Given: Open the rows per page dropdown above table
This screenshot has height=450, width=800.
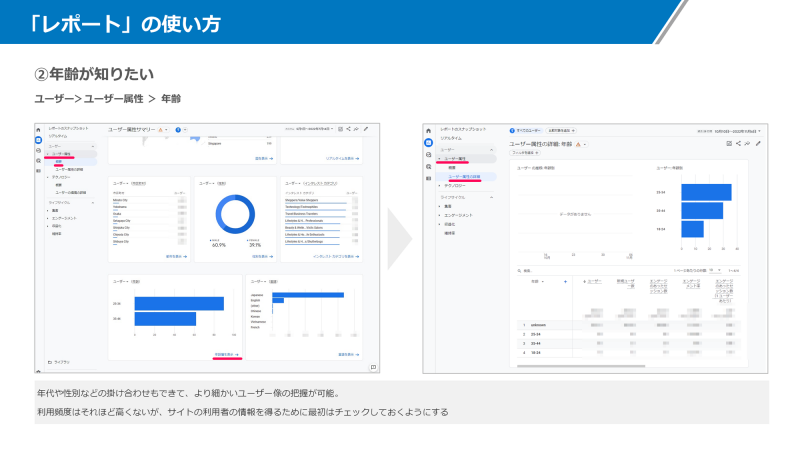Looking at the screenshot, I should pos(714,270).
